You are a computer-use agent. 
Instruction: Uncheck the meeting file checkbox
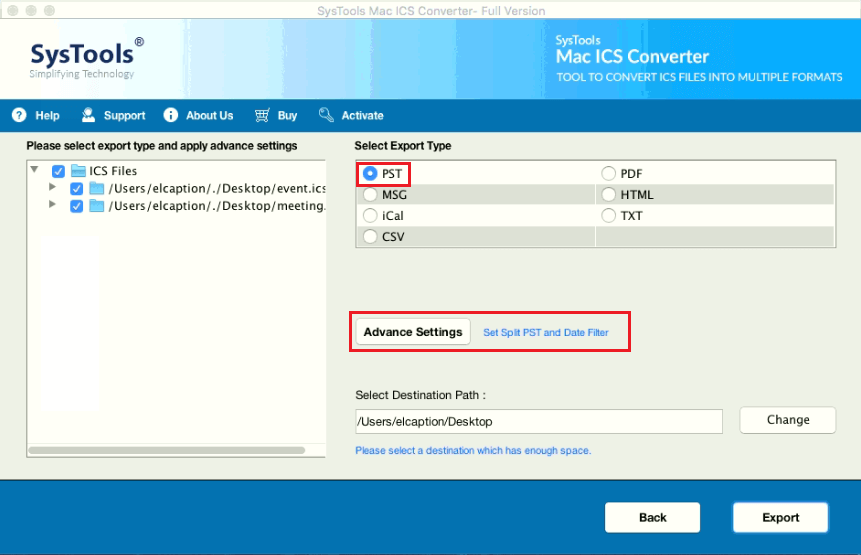[76, 206]
